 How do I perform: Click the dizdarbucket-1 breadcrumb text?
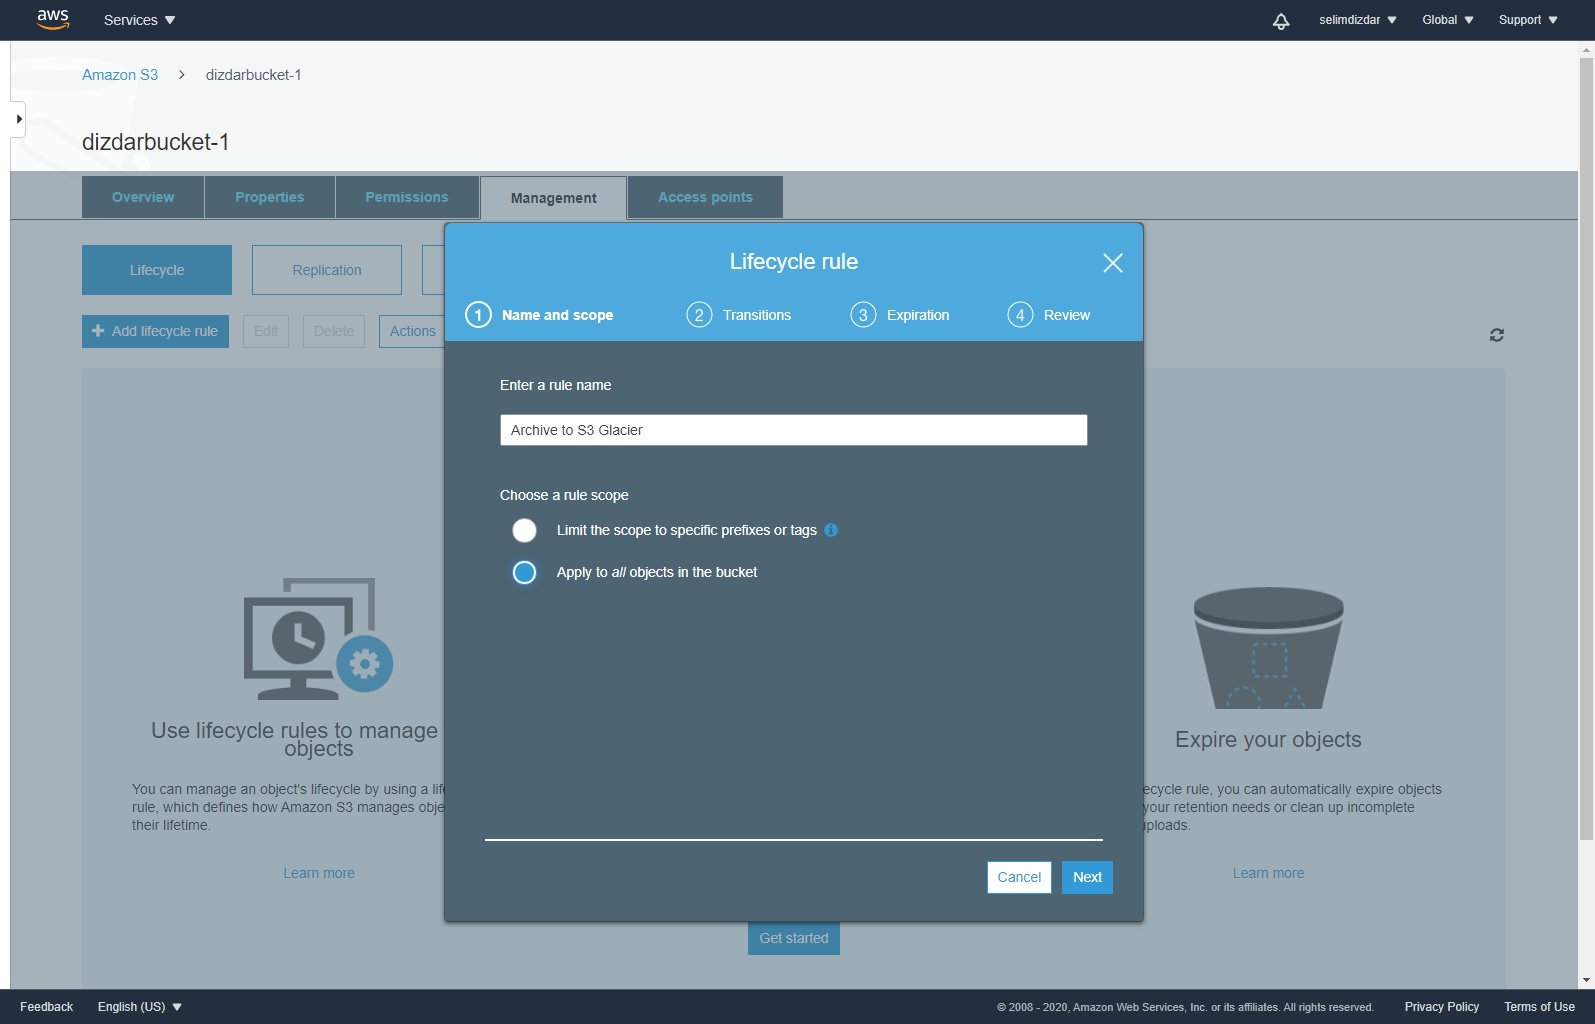253,75
